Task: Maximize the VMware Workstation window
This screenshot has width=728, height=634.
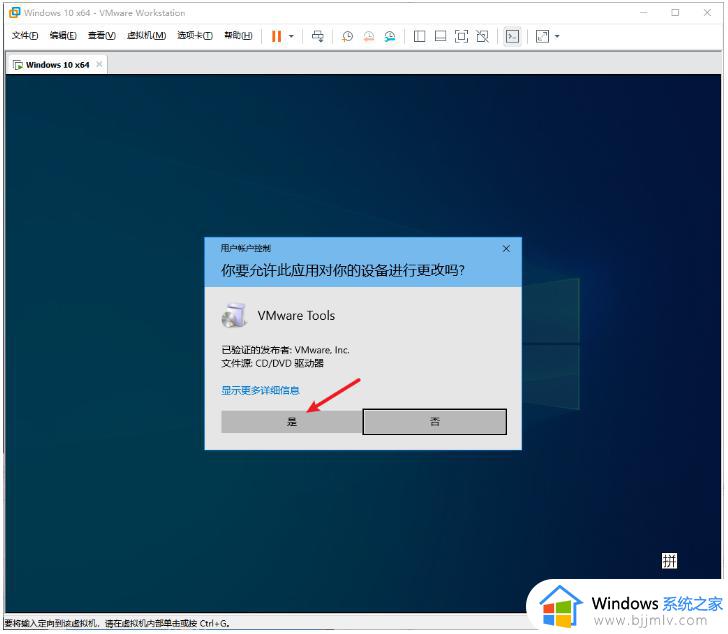Action: (675, 13)
